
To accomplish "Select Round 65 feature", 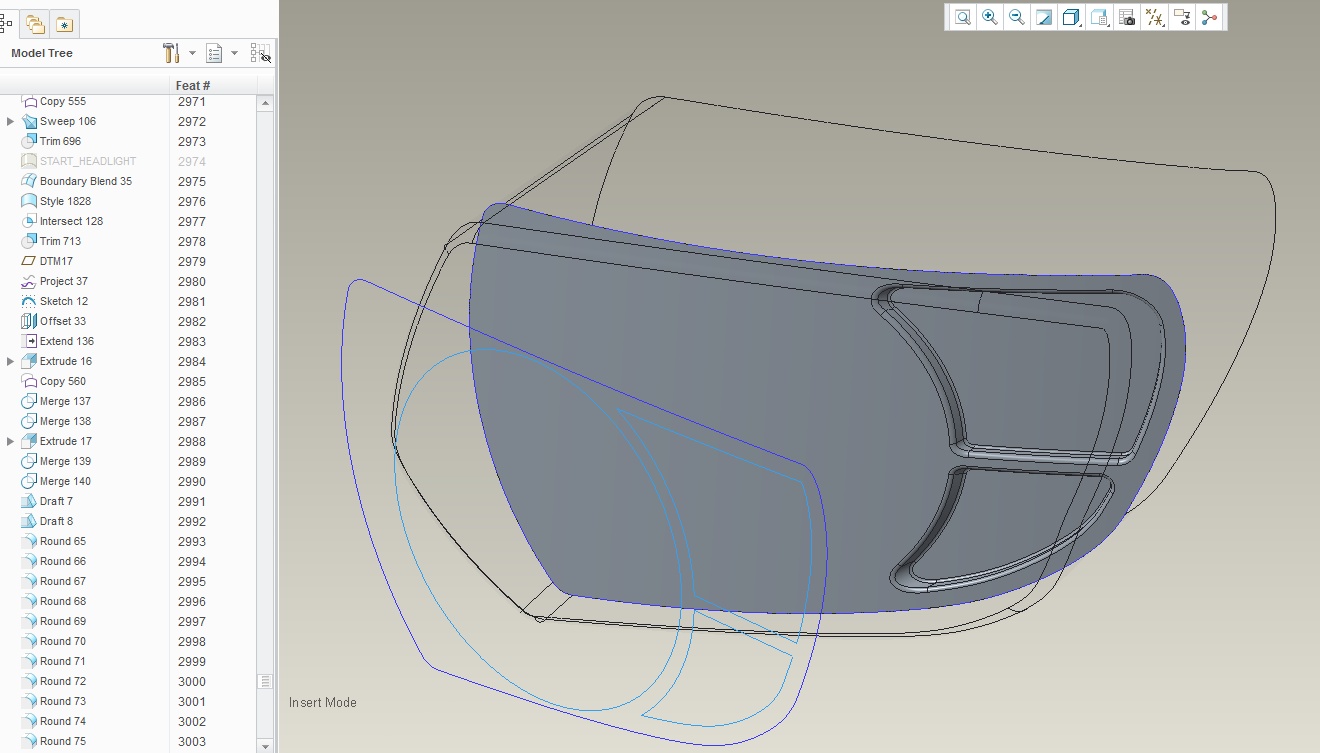I will coord(63,541).
